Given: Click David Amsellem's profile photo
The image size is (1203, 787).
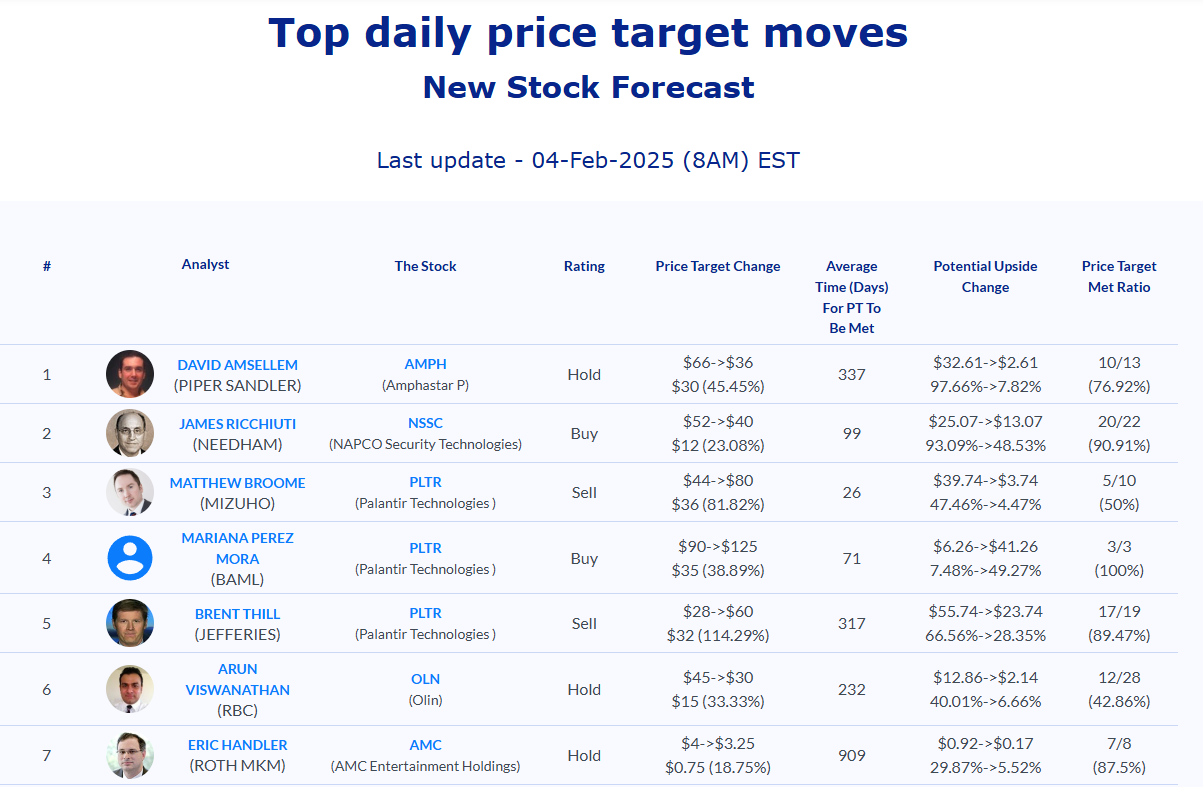Looking at the screenshot, I should click(x=130, y=374).
